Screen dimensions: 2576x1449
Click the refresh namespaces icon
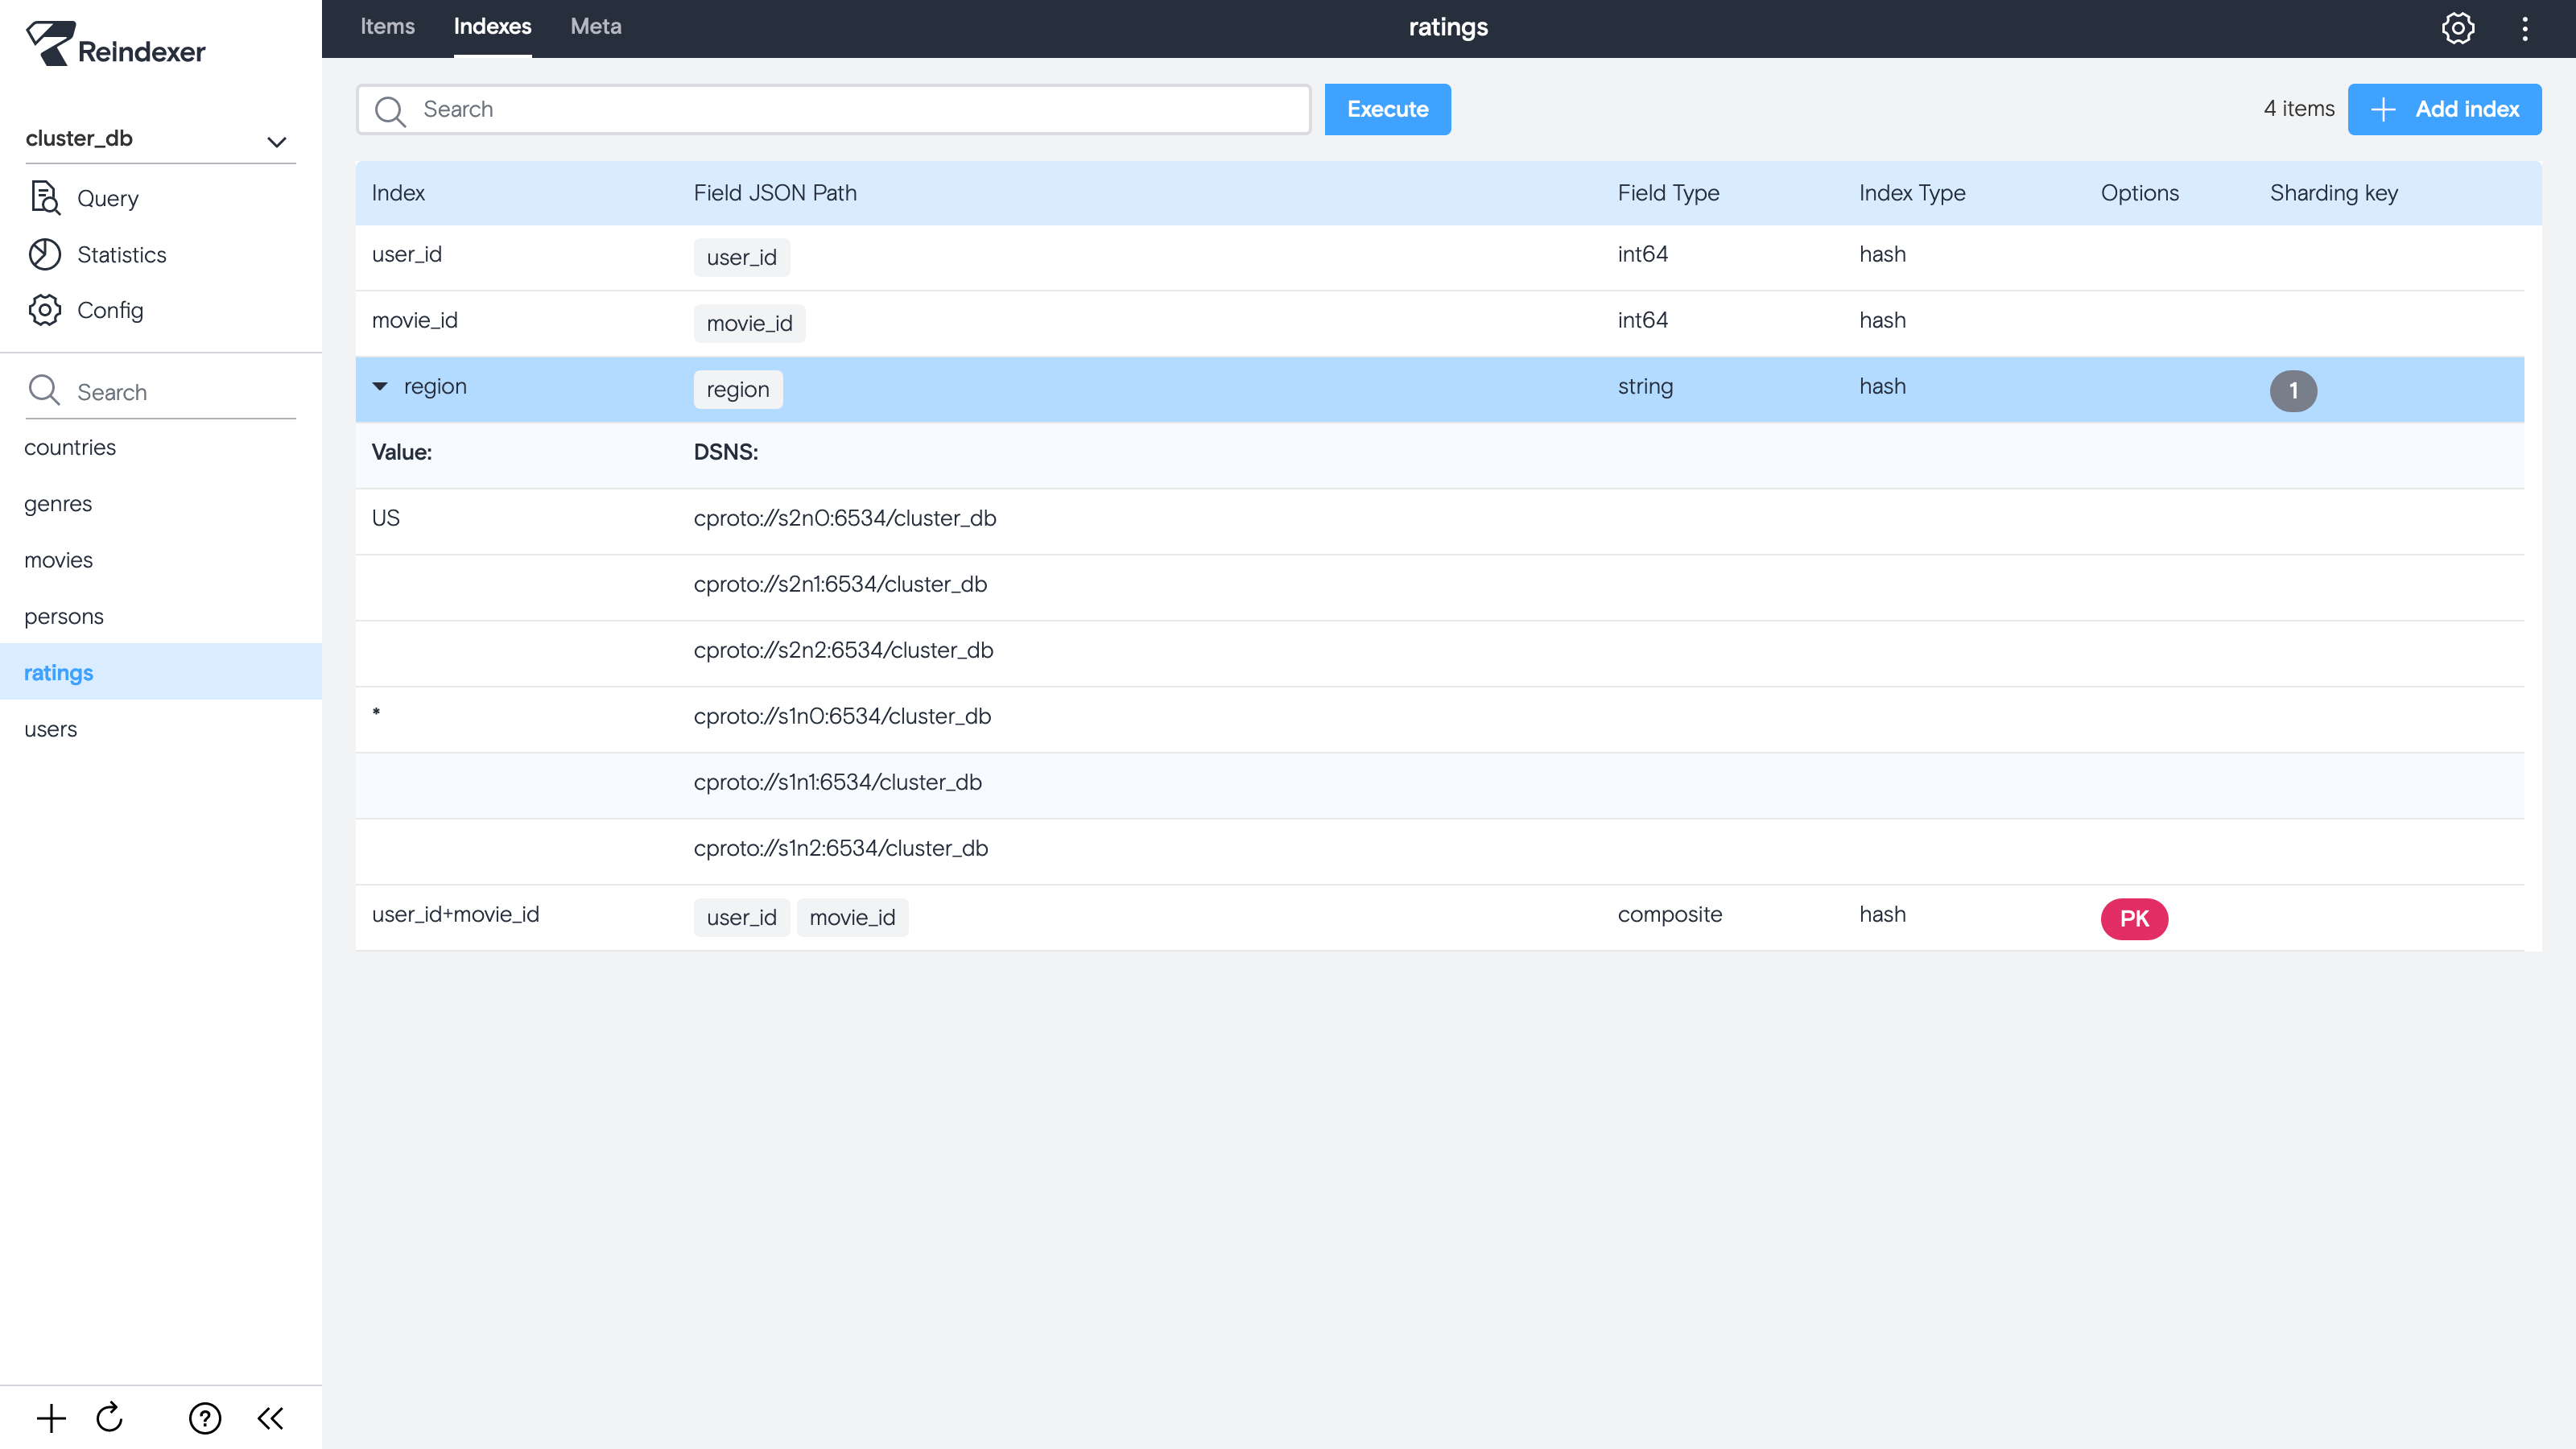110,1418
